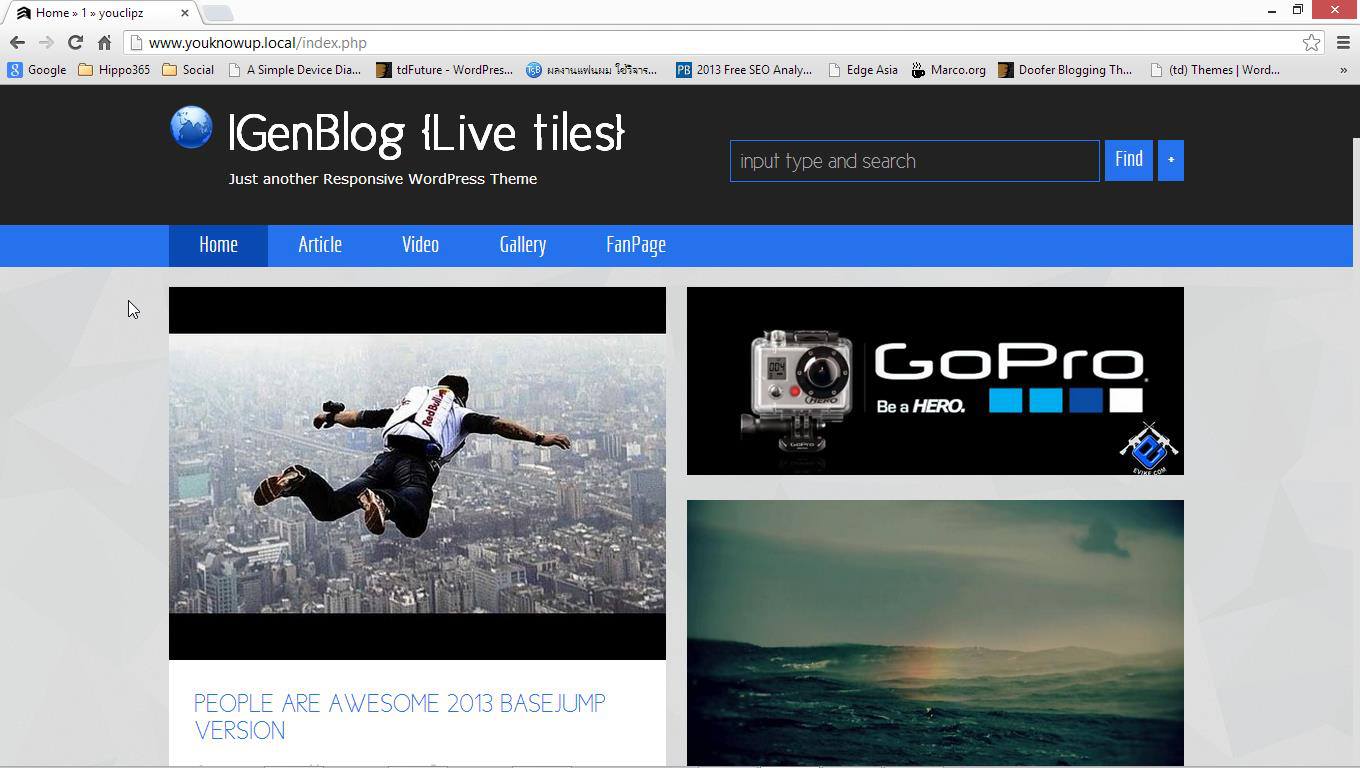Screen dimensions: 1360x768
Task: Open the A Simple Device Dia... bookmark
Action: tap(294, 70)
